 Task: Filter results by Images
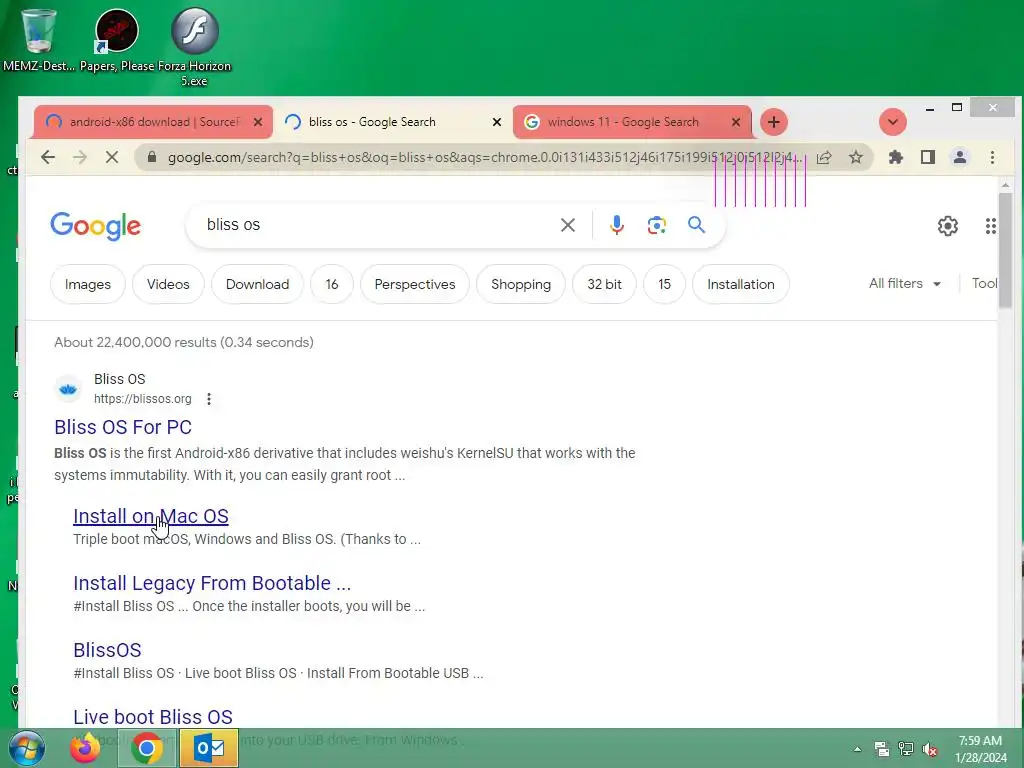[x=88, y=284]
